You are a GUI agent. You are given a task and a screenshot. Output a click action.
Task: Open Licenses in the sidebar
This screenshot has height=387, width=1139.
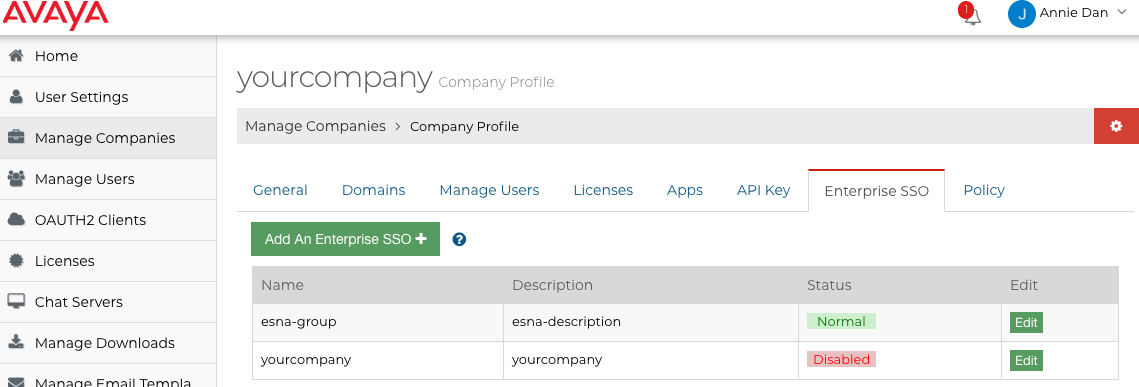(108, 261)
